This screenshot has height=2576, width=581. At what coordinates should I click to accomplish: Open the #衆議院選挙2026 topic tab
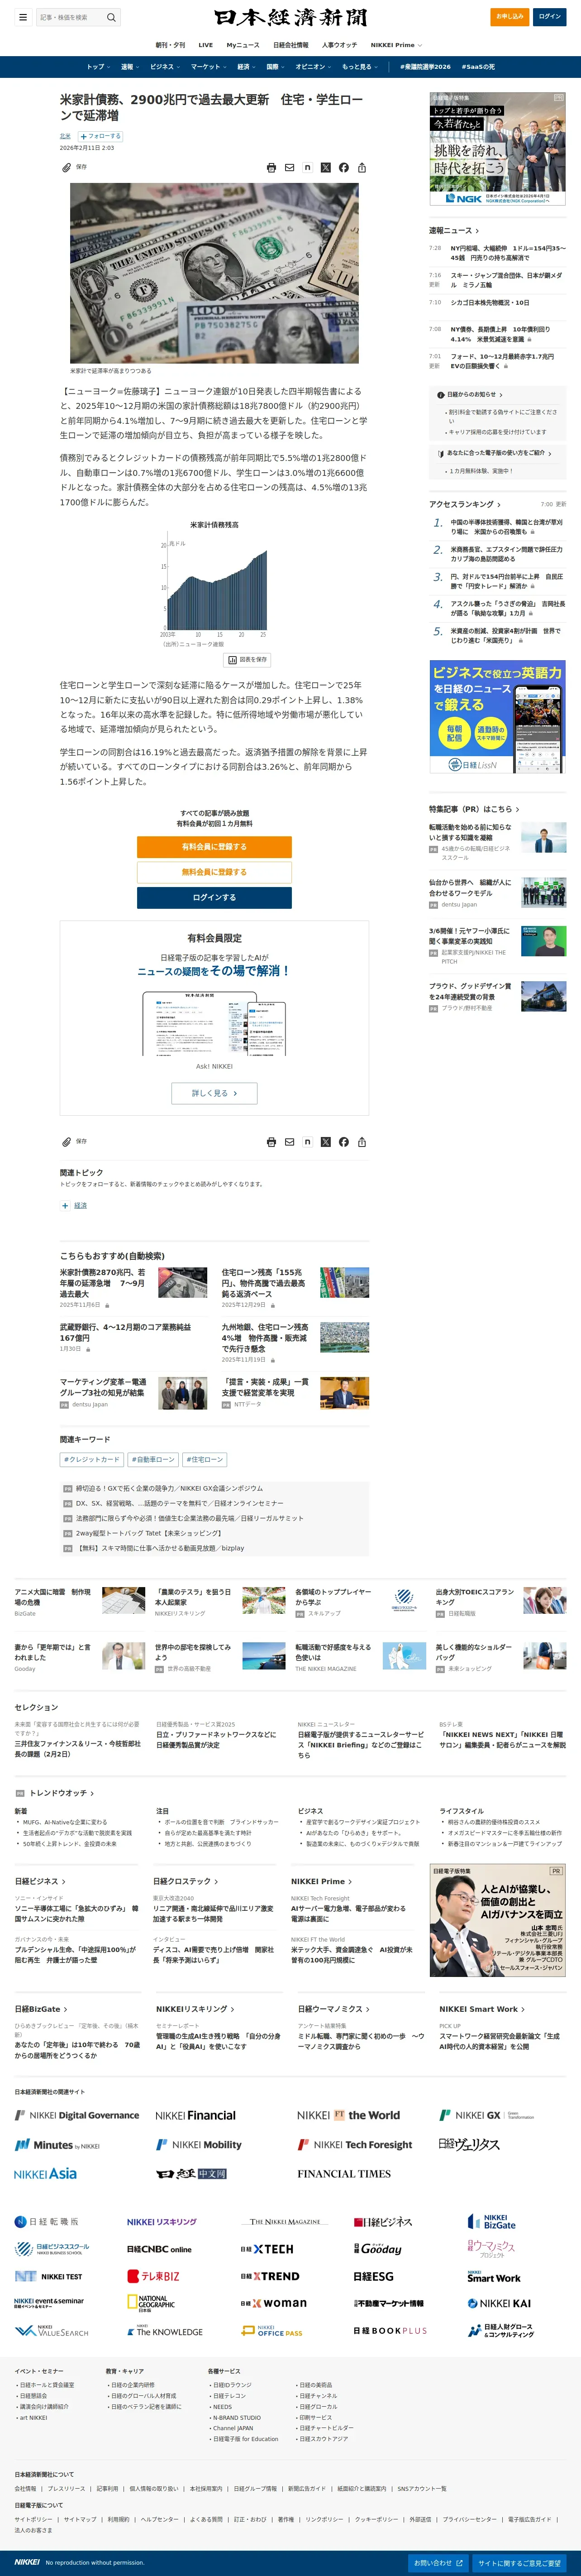point(425,67)
